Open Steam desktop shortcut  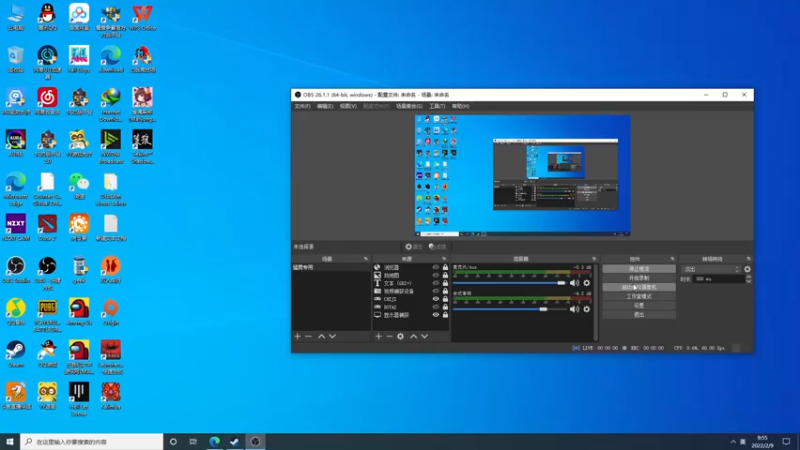click(x=16, y=354)
